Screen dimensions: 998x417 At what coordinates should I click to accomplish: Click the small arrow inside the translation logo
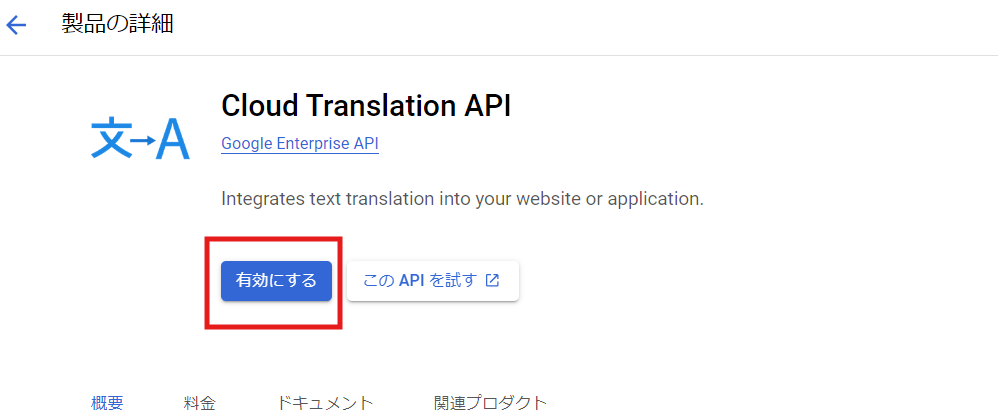pyautogui.click(x=142, y=141)
